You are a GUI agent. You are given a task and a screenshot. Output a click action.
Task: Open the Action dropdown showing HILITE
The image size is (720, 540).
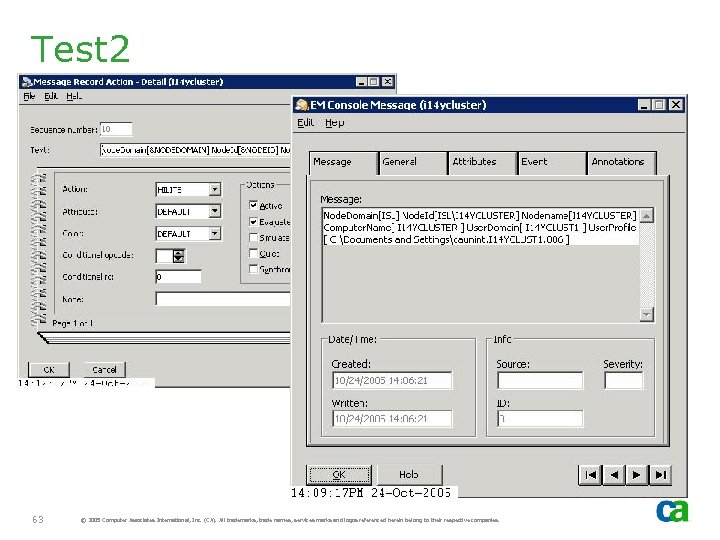click(x=214, y=189)
